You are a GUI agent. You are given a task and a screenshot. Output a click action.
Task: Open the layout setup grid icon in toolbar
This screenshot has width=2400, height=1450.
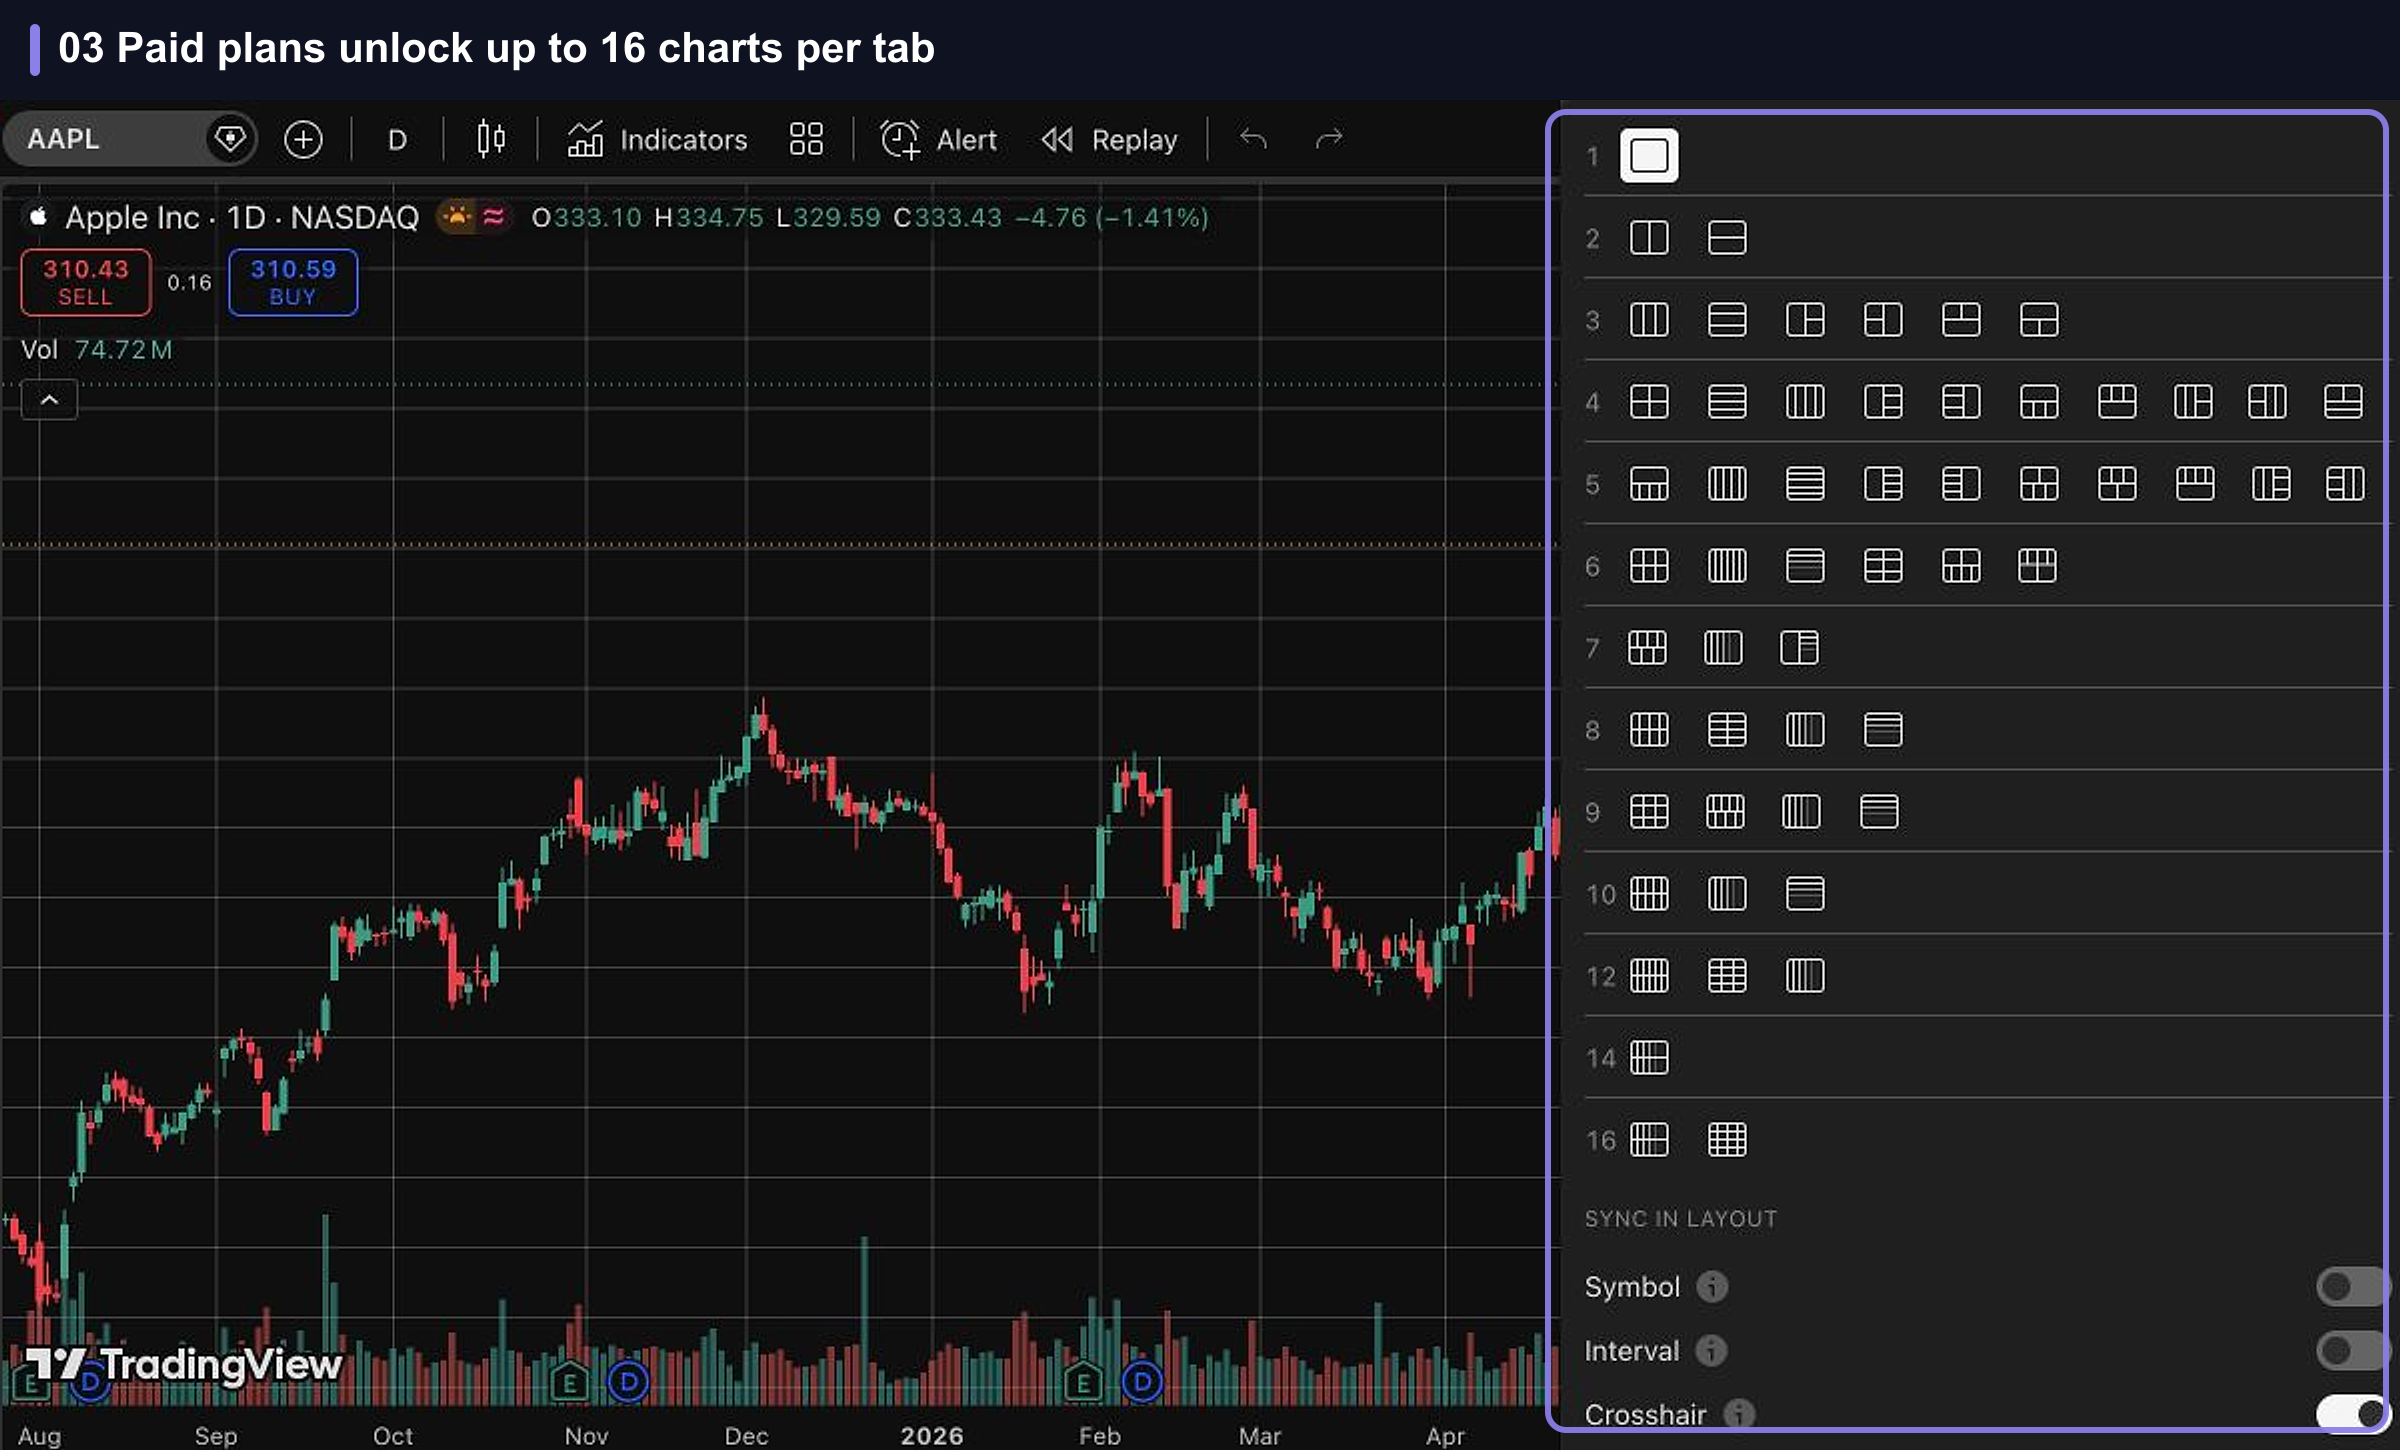click(806, 139)
